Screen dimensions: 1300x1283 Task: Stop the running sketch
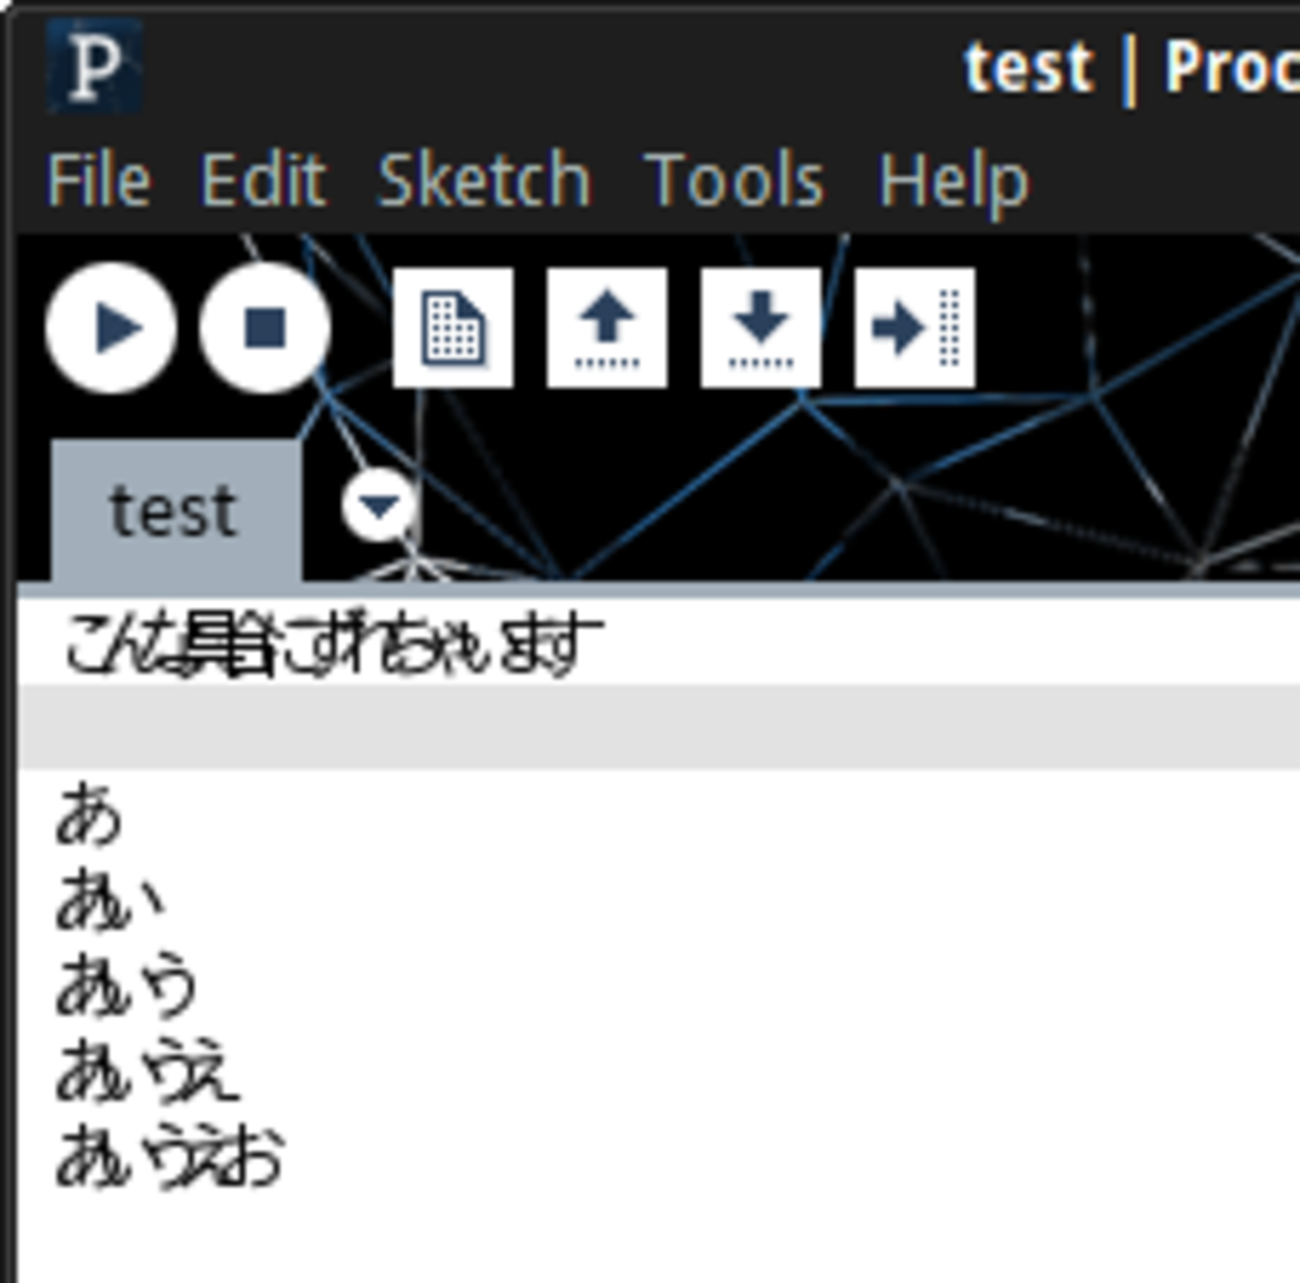[265, 328]
